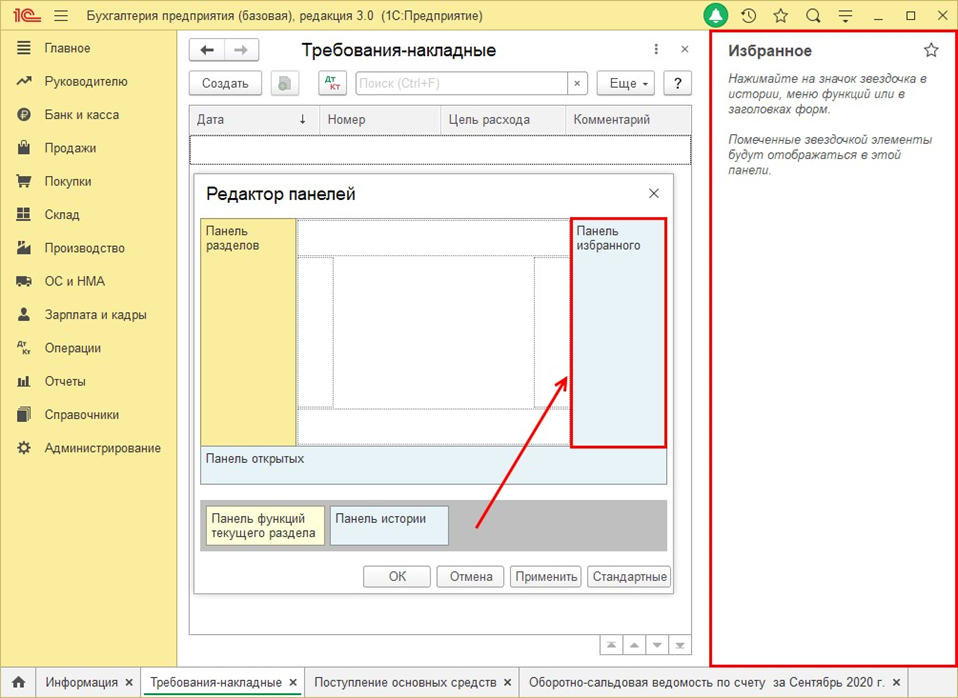Open the main hamburger menu
Viewport: 958px width, 698px height.
(61, 16)
